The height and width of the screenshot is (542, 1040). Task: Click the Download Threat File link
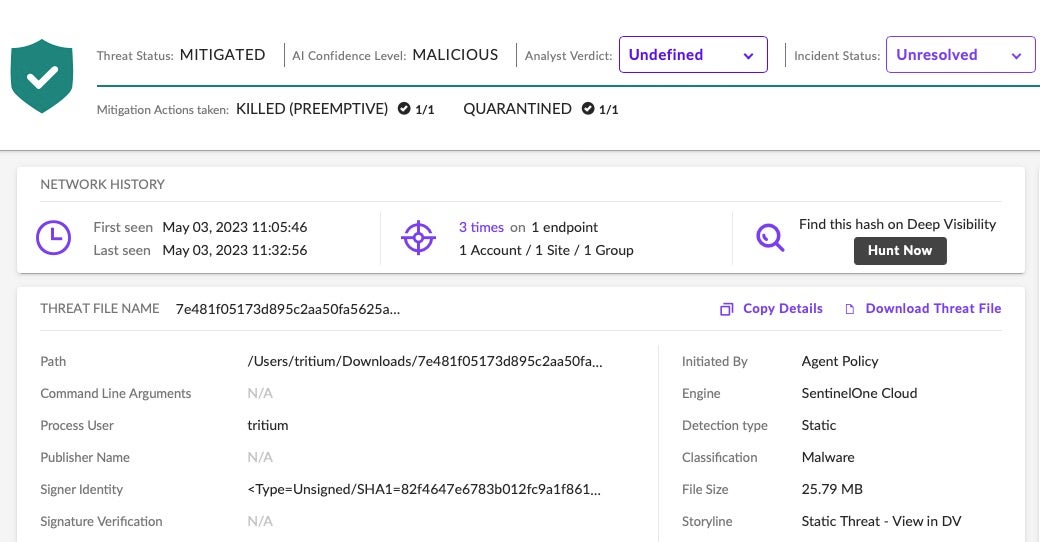coord(932,309)
